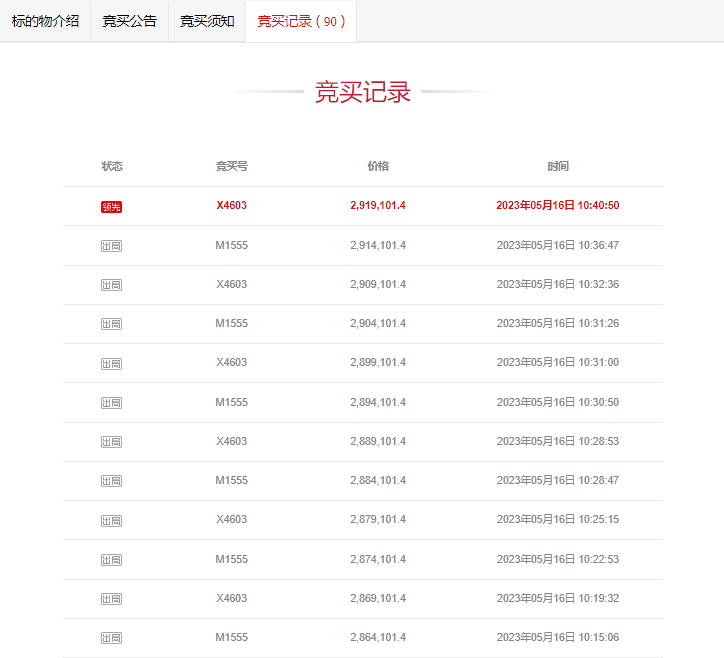The image size is (724, 658).
Task: Click the 状态 column header
Action: [x=112, y=166]
